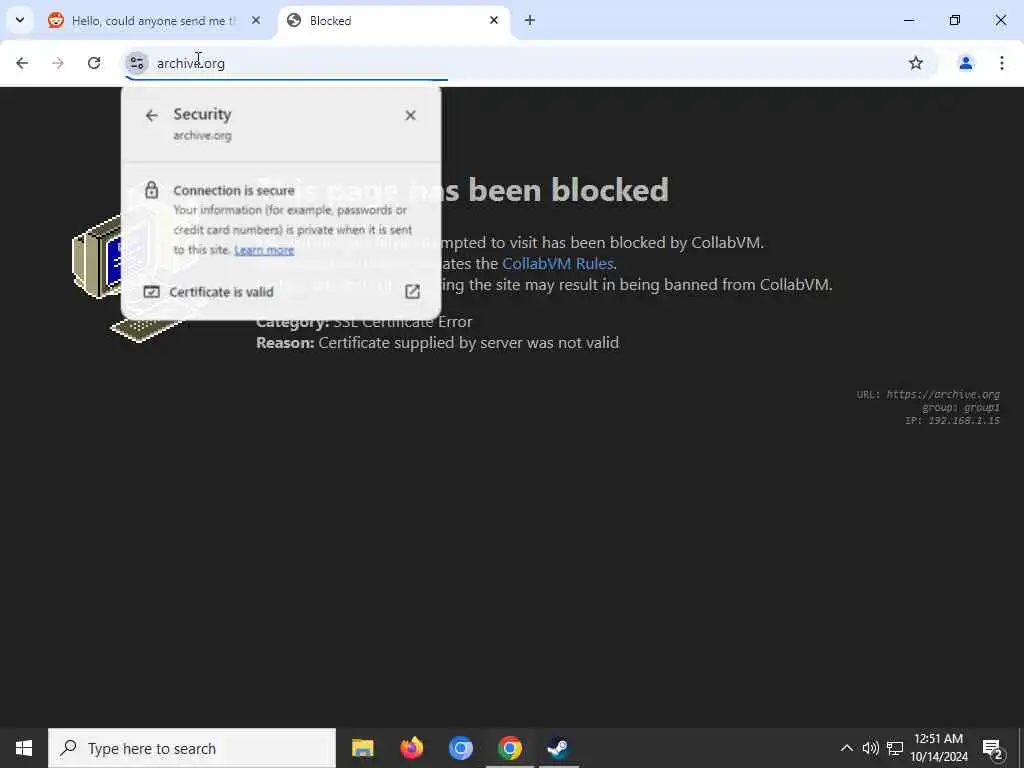Open the Learn more link
This screenshot has height=768, width=1024.
(264, 250)
